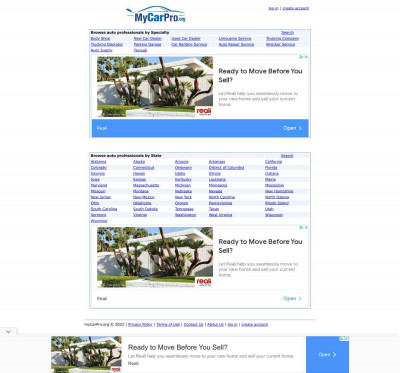
Task: Select the Limousine Service specialty
Action: [x=235, y=39]
